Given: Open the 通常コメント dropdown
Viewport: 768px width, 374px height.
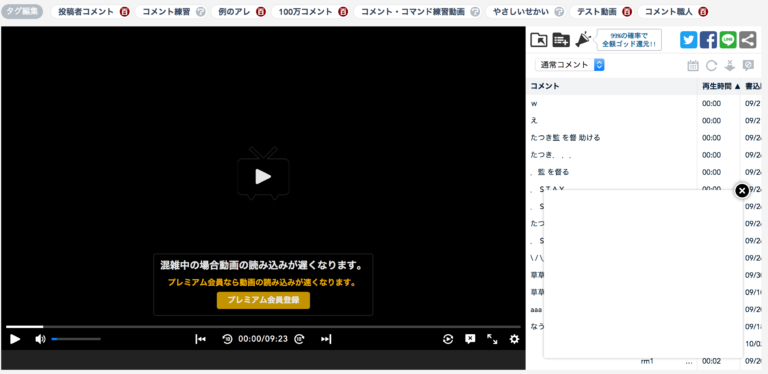Looking at the screenshot, I should tap(570, 65).
